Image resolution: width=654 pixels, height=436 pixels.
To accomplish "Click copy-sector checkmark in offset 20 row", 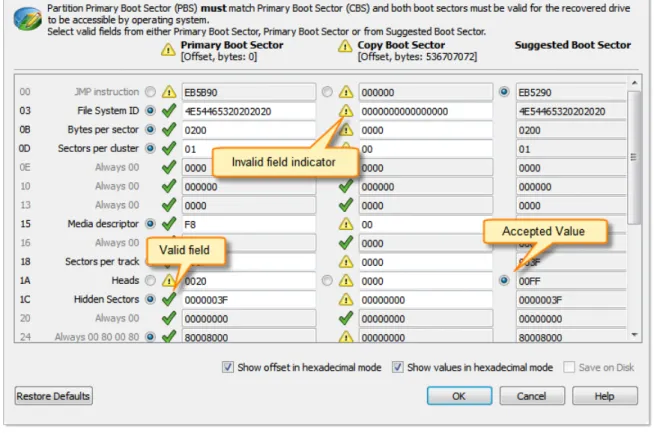I will 346,318.
